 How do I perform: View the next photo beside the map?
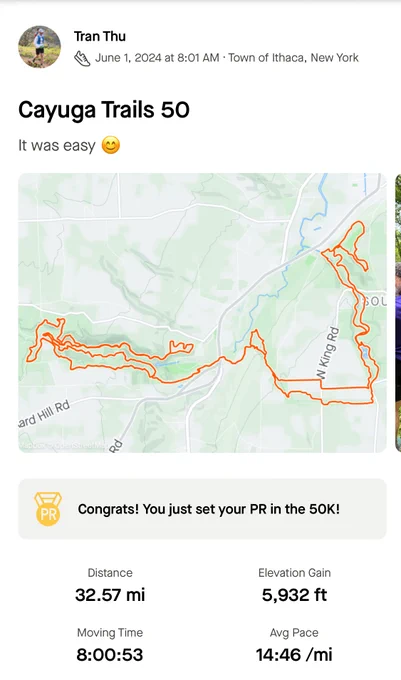[398, 313]
